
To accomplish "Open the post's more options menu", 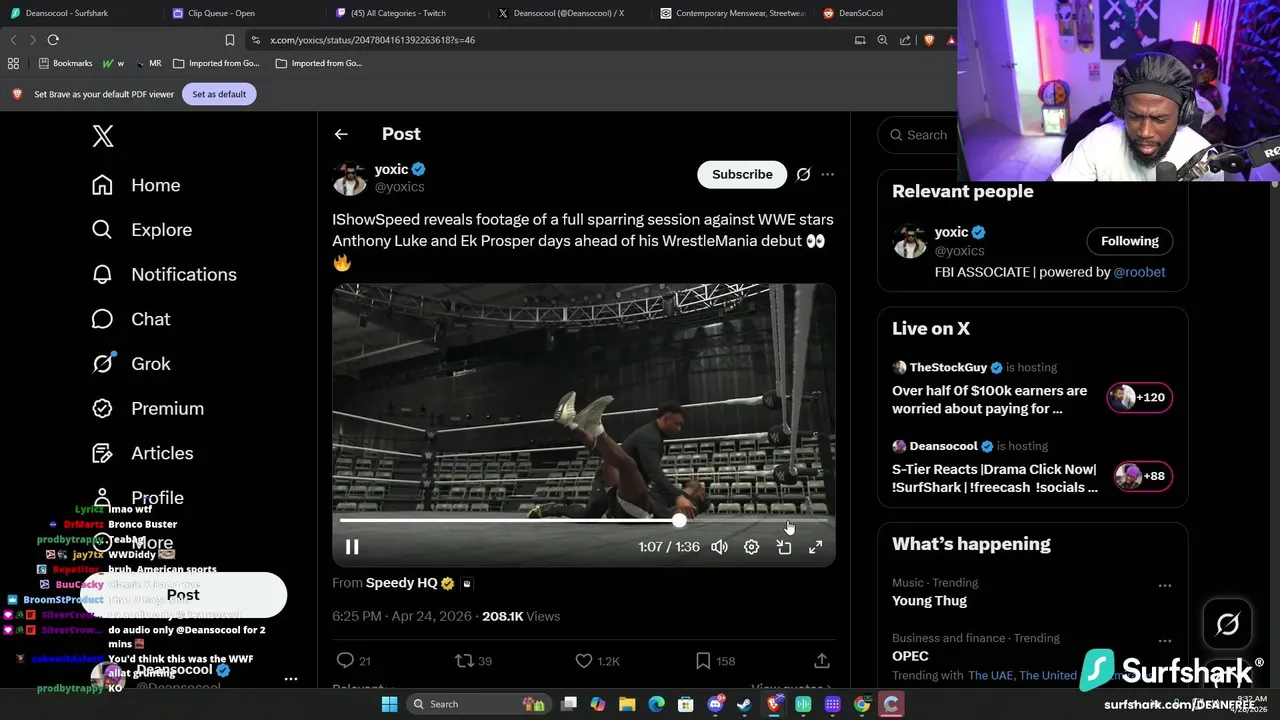I will (x=827, y=174).
